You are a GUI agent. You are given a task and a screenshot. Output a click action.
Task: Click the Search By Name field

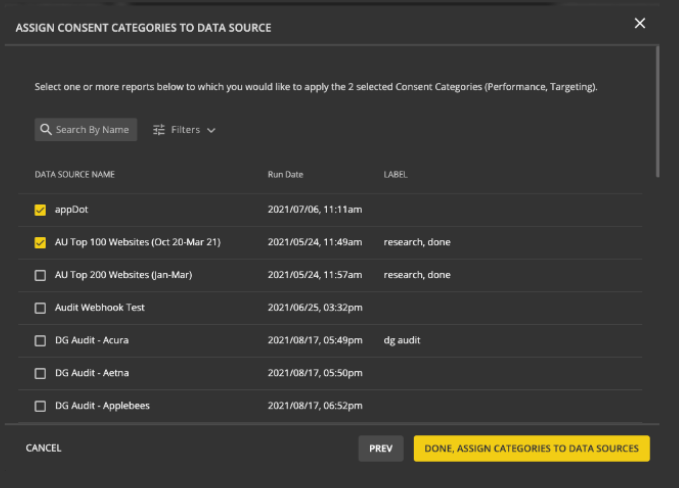(92, 130)
